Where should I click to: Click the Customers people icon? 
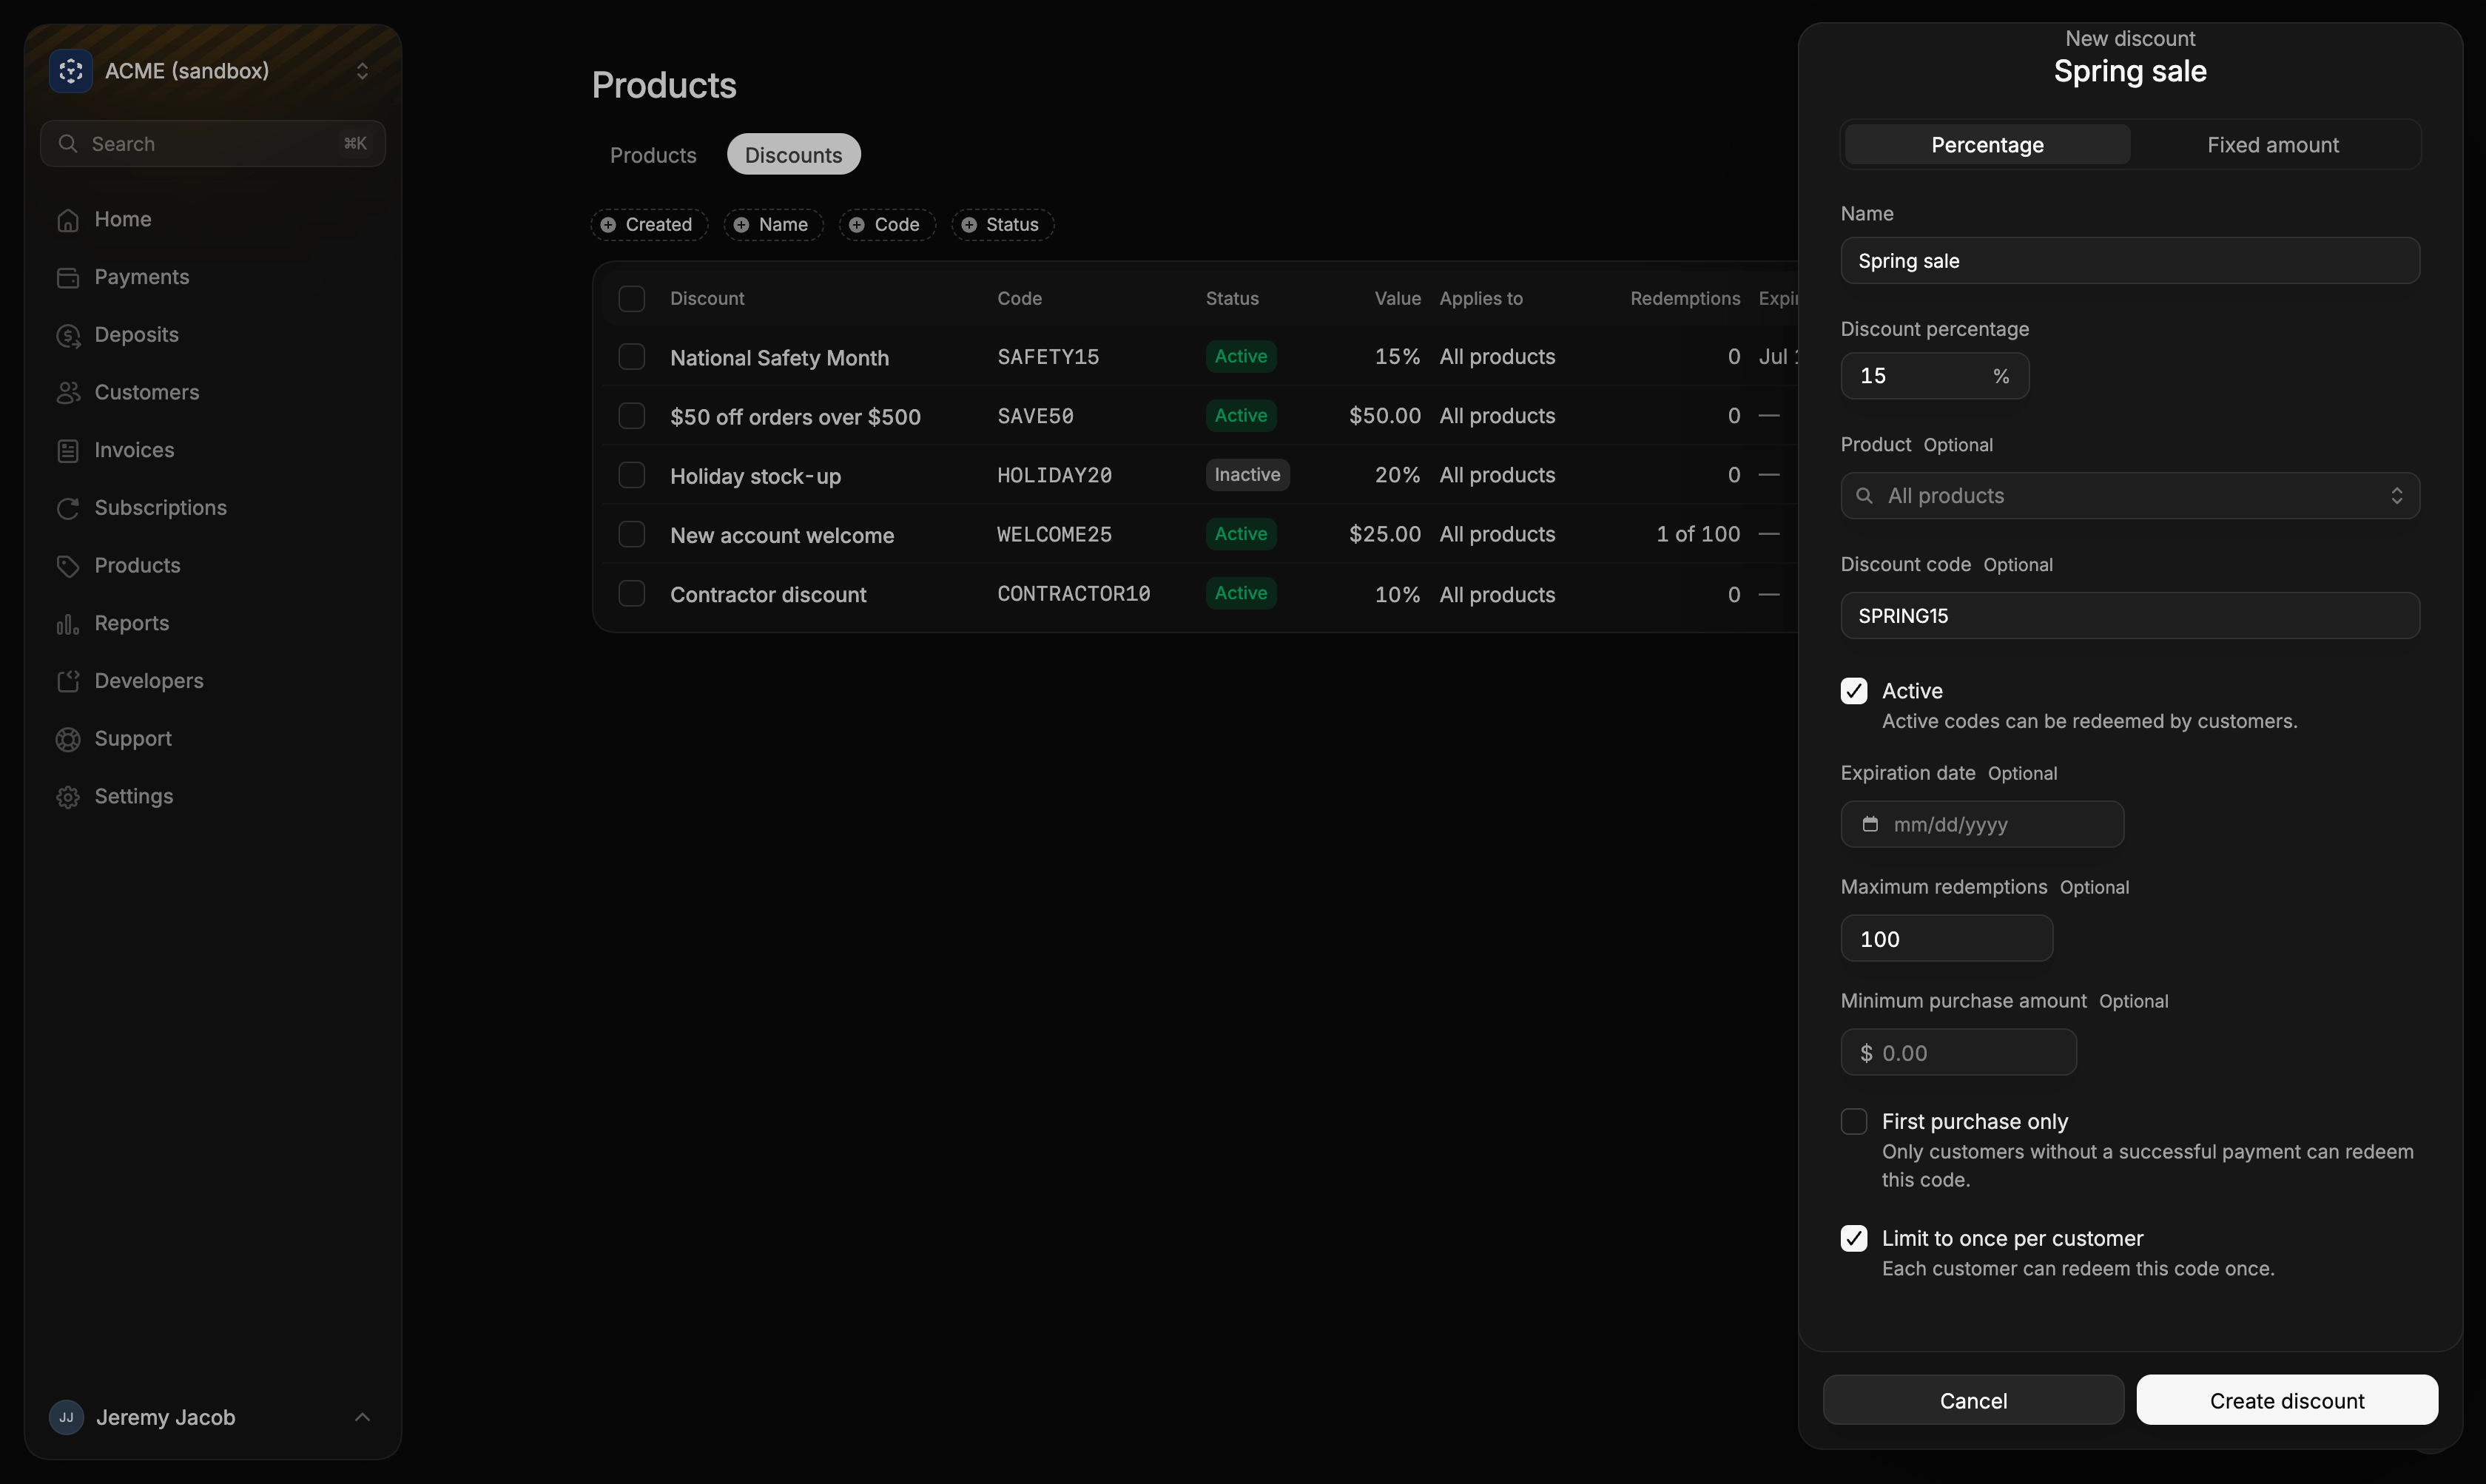point(68,393)
